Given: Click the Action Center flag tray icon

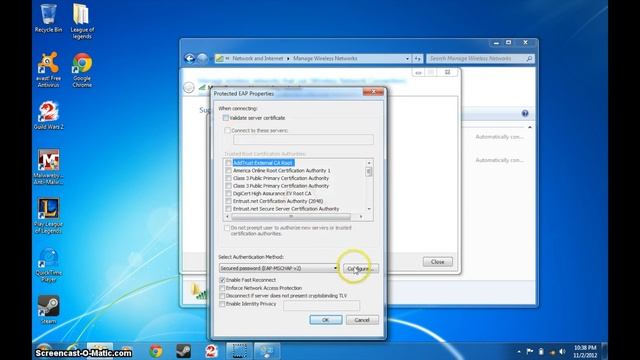Looking at the screenshot, I should (530, 351).
